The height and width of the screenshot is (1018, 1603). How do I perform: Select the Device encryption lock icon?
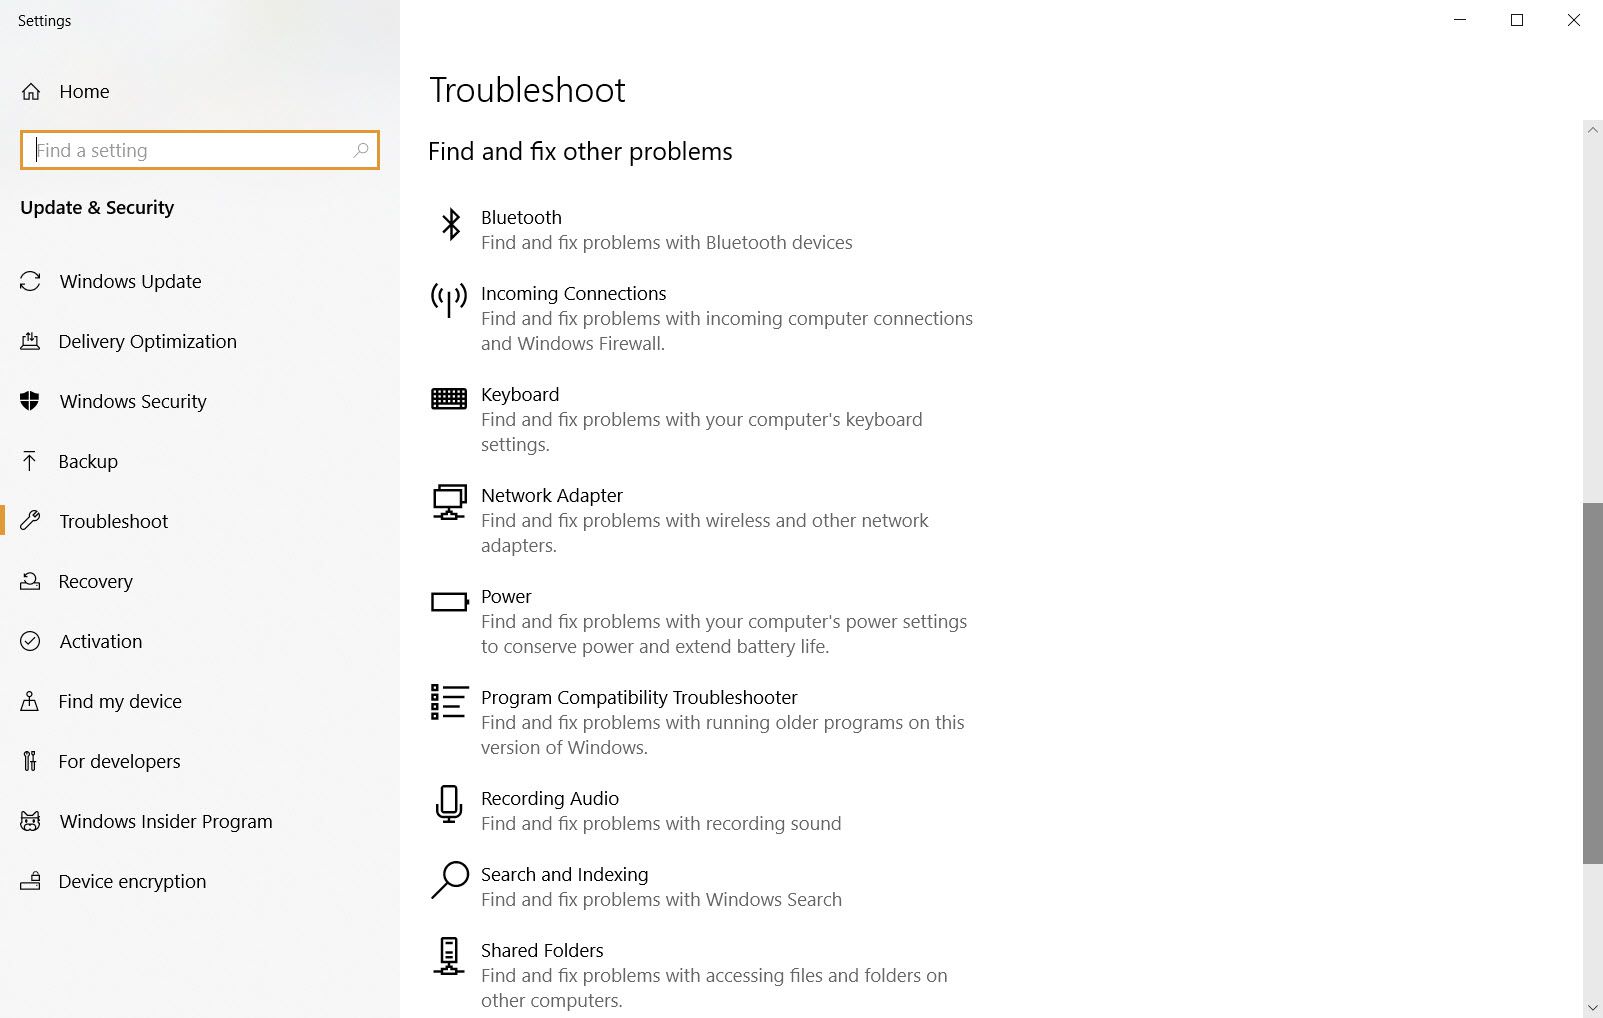point(31,881)
